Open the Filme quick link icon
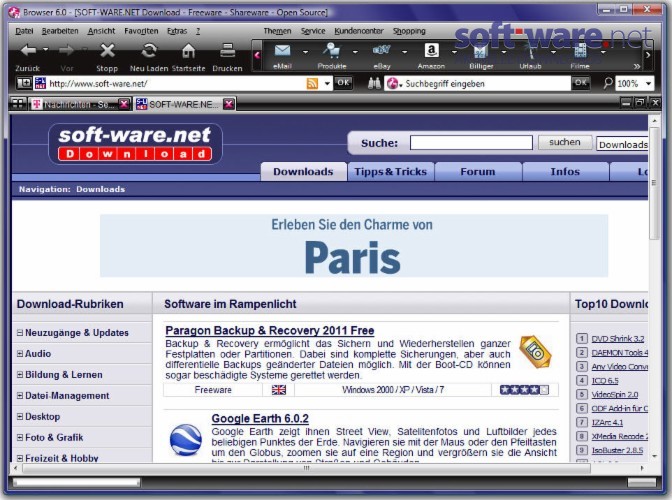672x500 pixels. point(580,51)
